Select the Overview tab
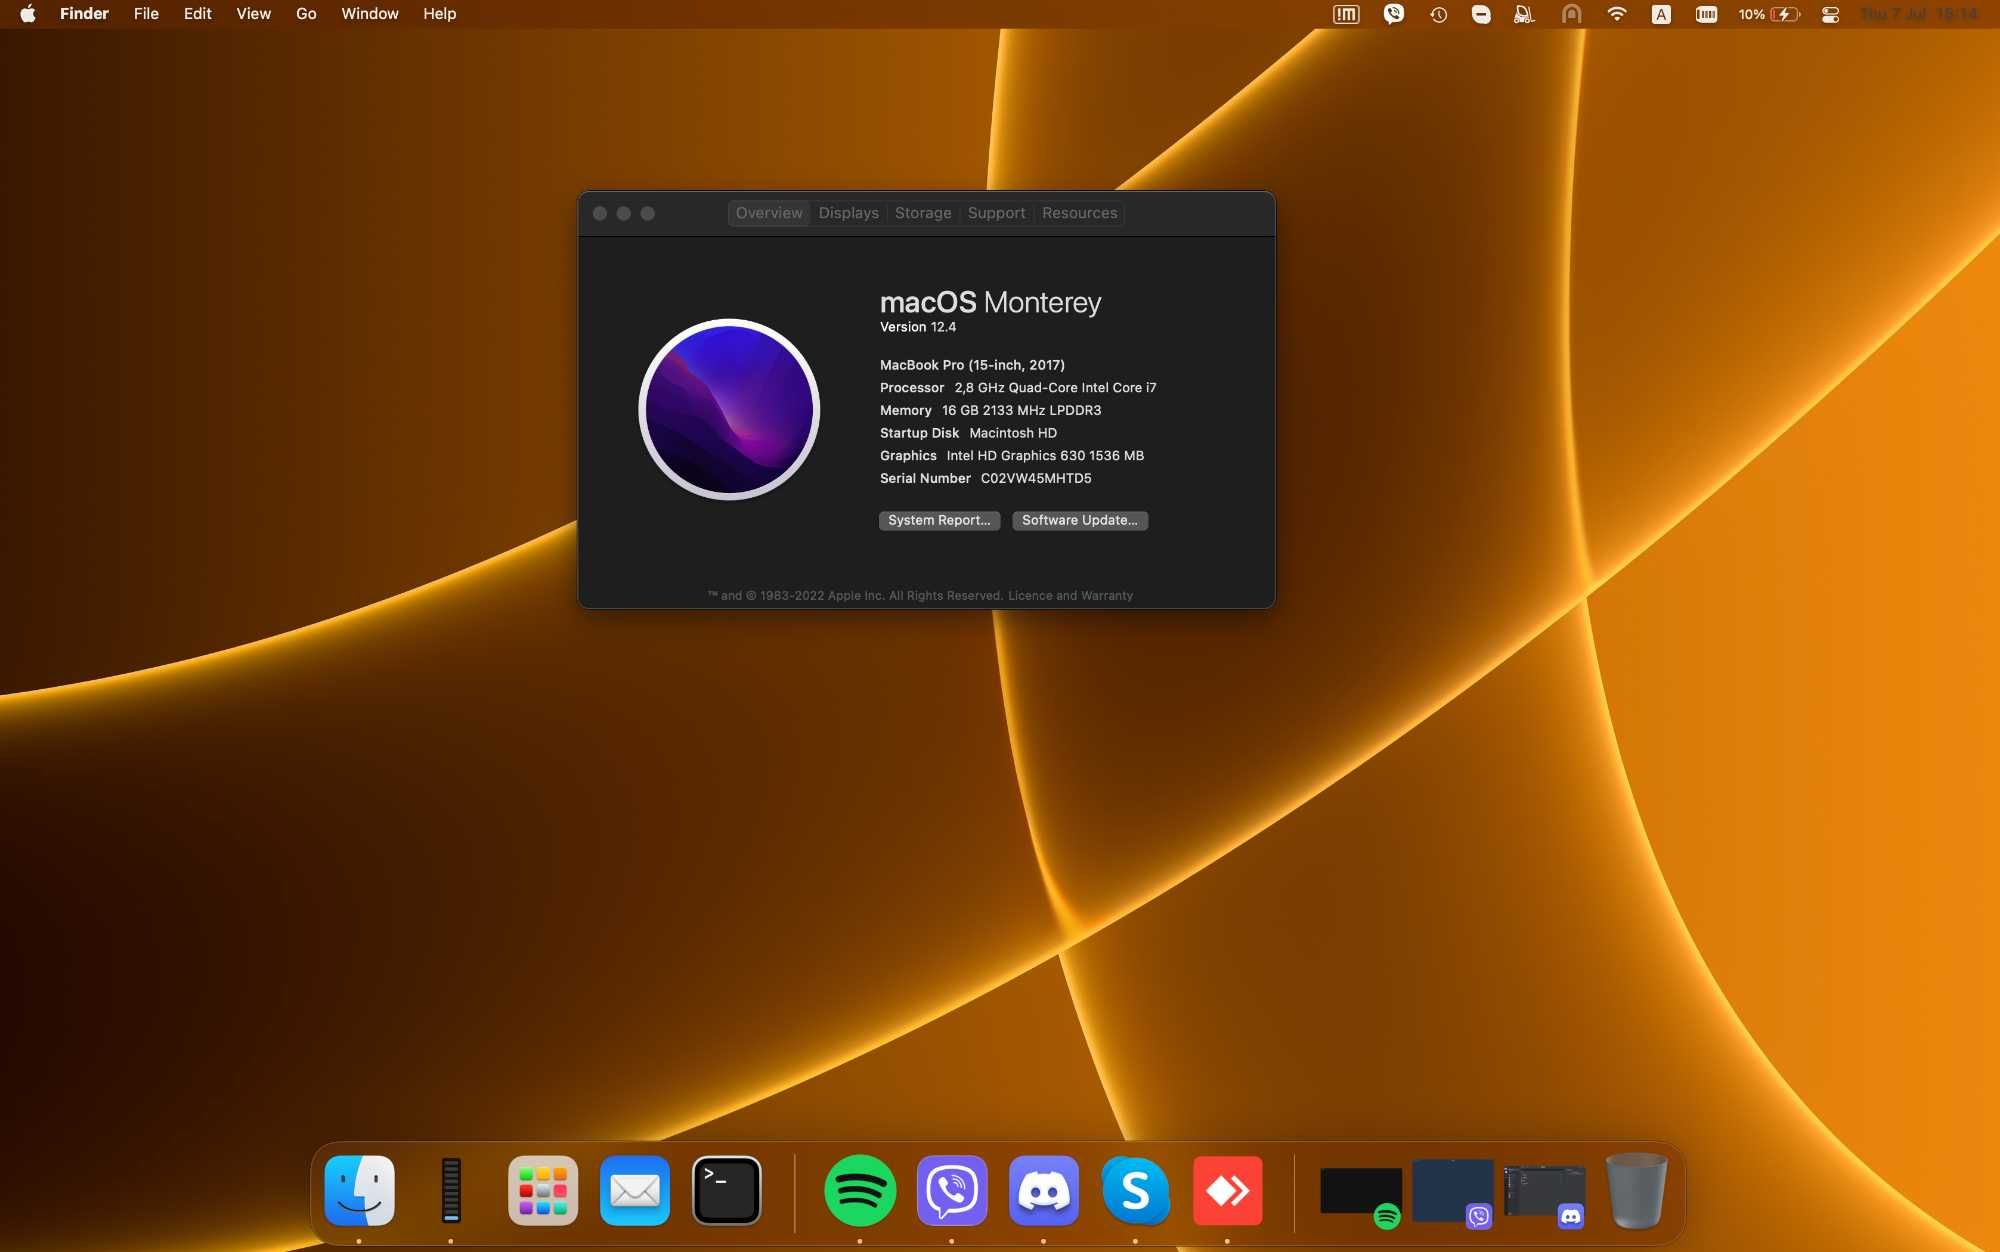Image resolution: width=2000 pixels, height=1252 pixels. pyautogui.click(x=769, y=213)
